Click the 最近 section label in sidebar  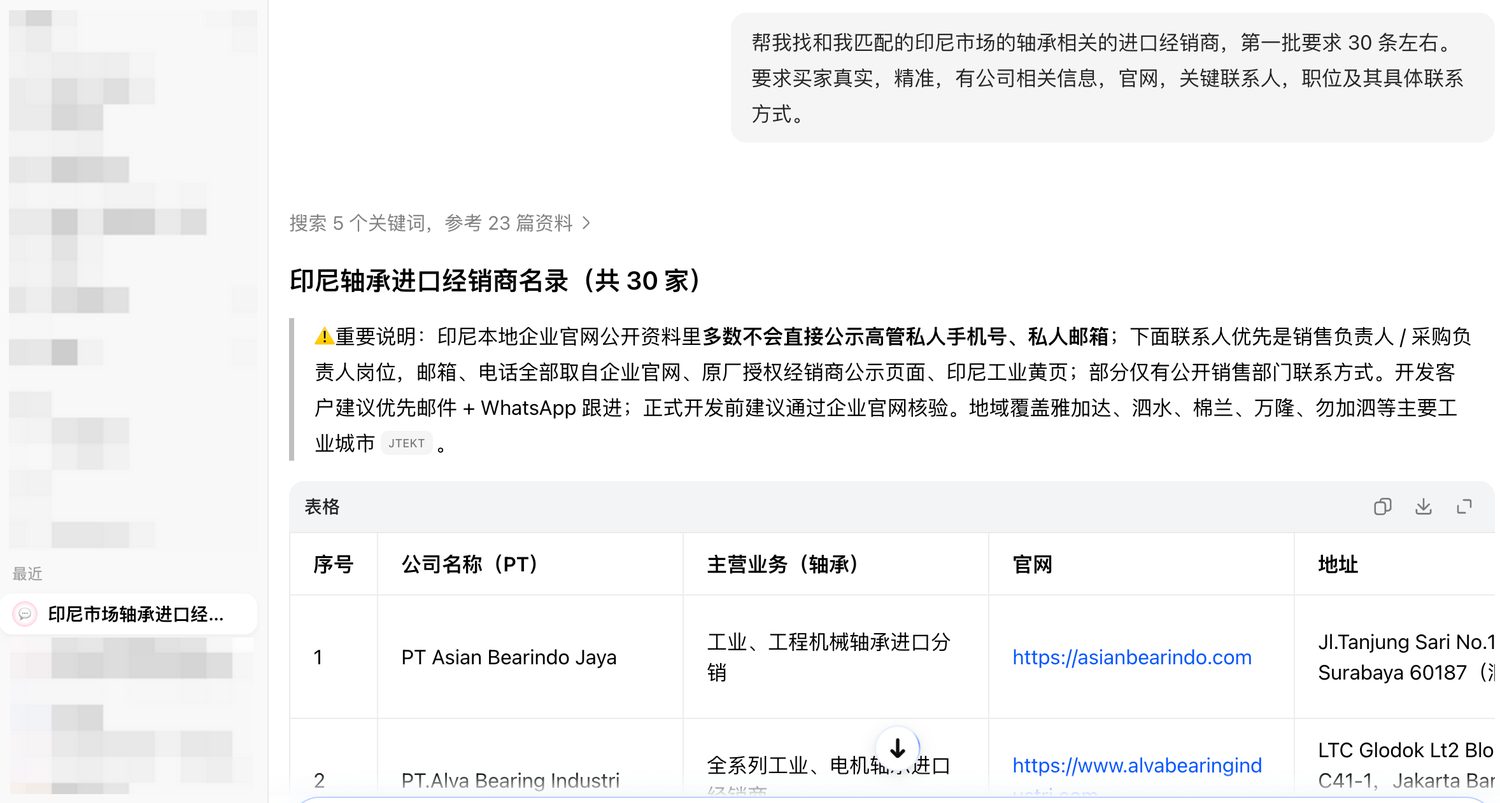point(27,574)
